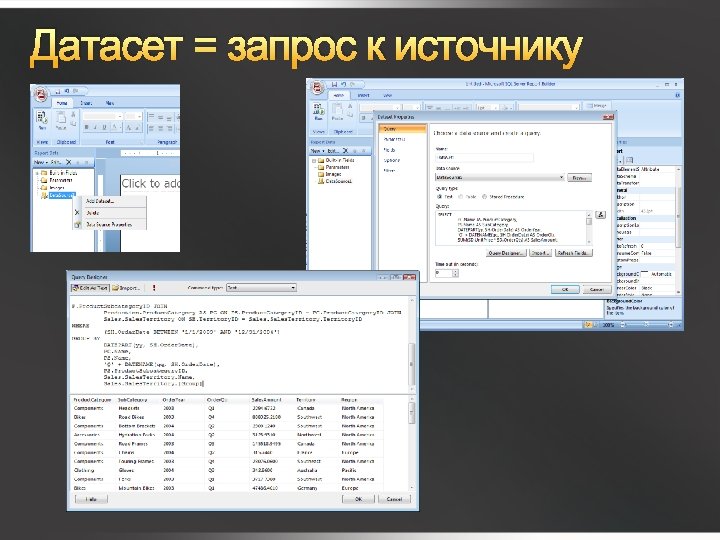
Task: Click X delete icon in context-menu screenshot Report Data toolbar
Action: tap(69, 162)
